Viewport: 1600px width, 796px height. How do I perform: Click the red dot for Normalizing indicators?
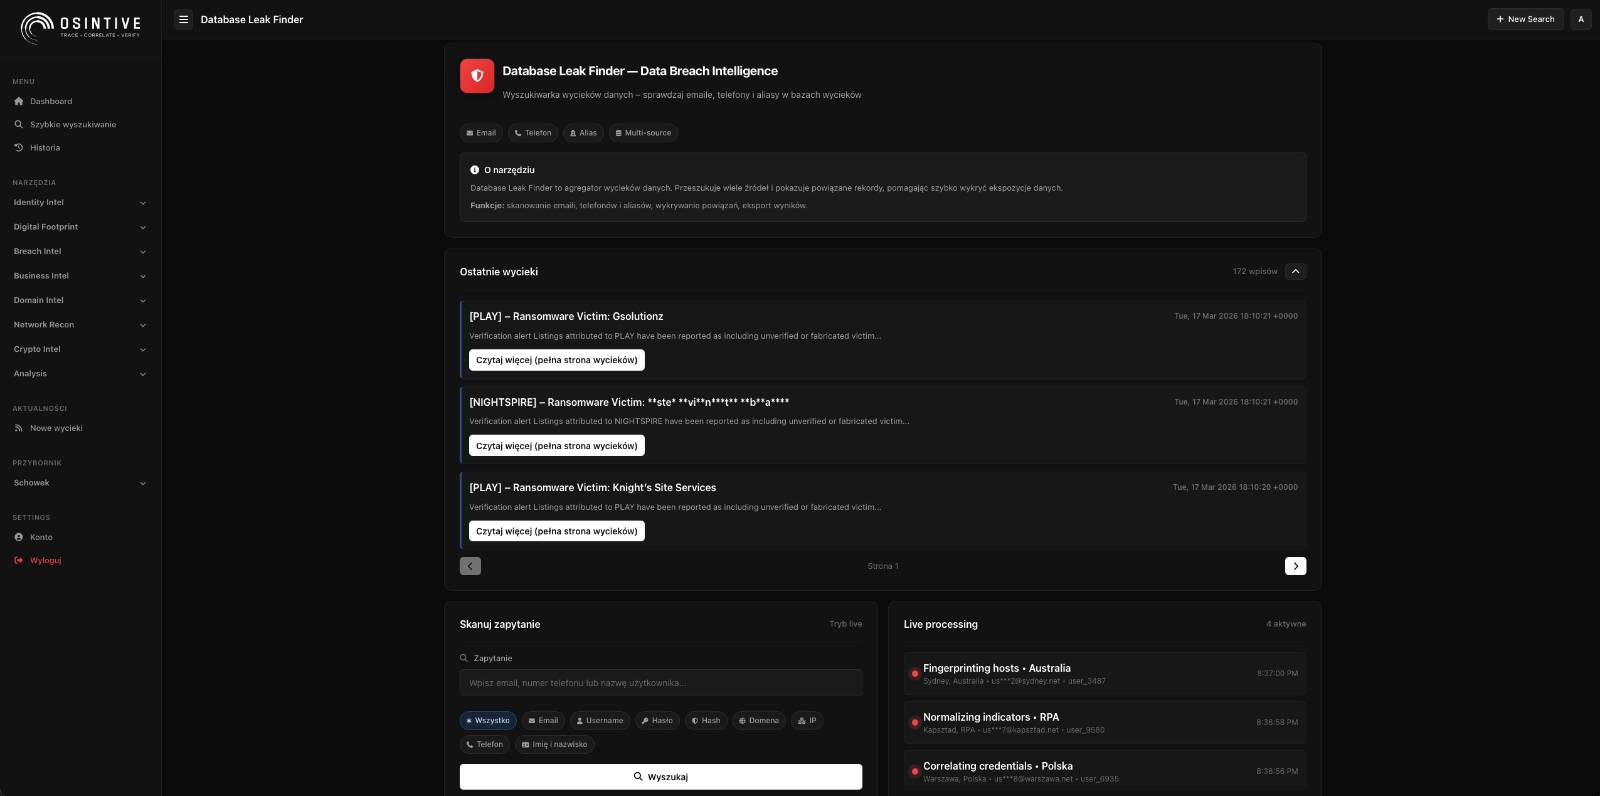[x=914, y=722]
